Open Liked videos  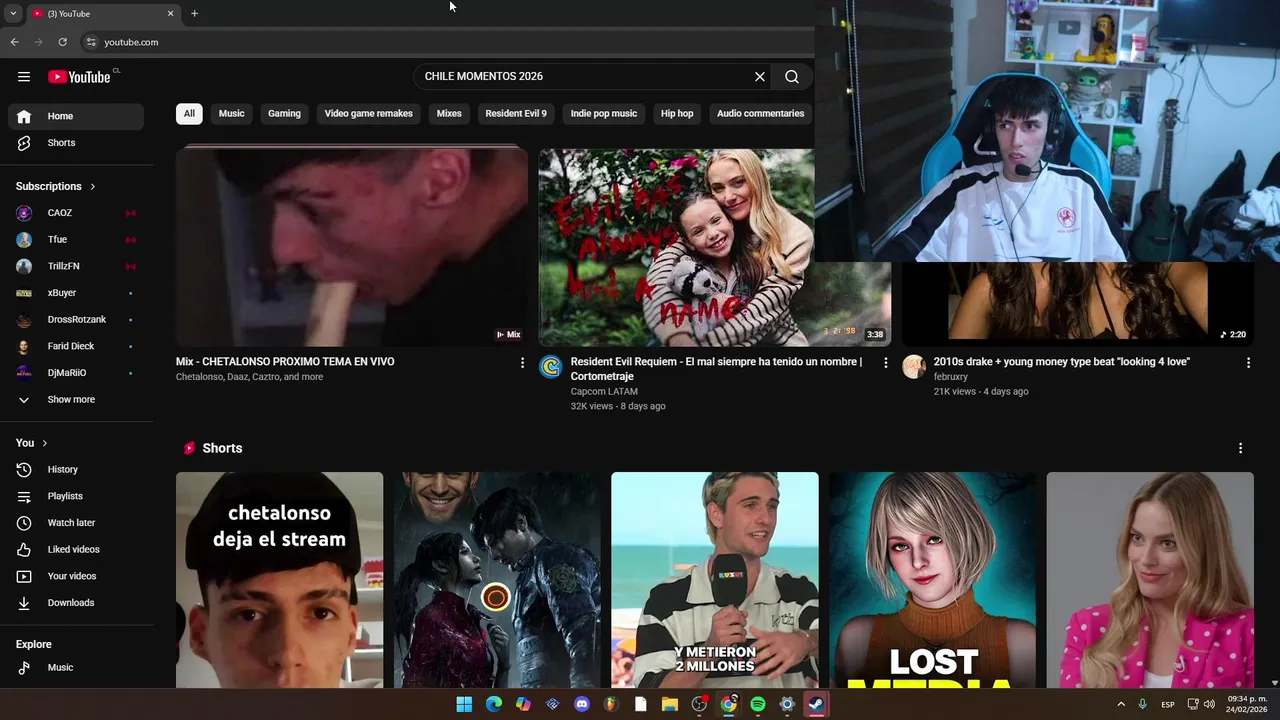click(76, 550)
